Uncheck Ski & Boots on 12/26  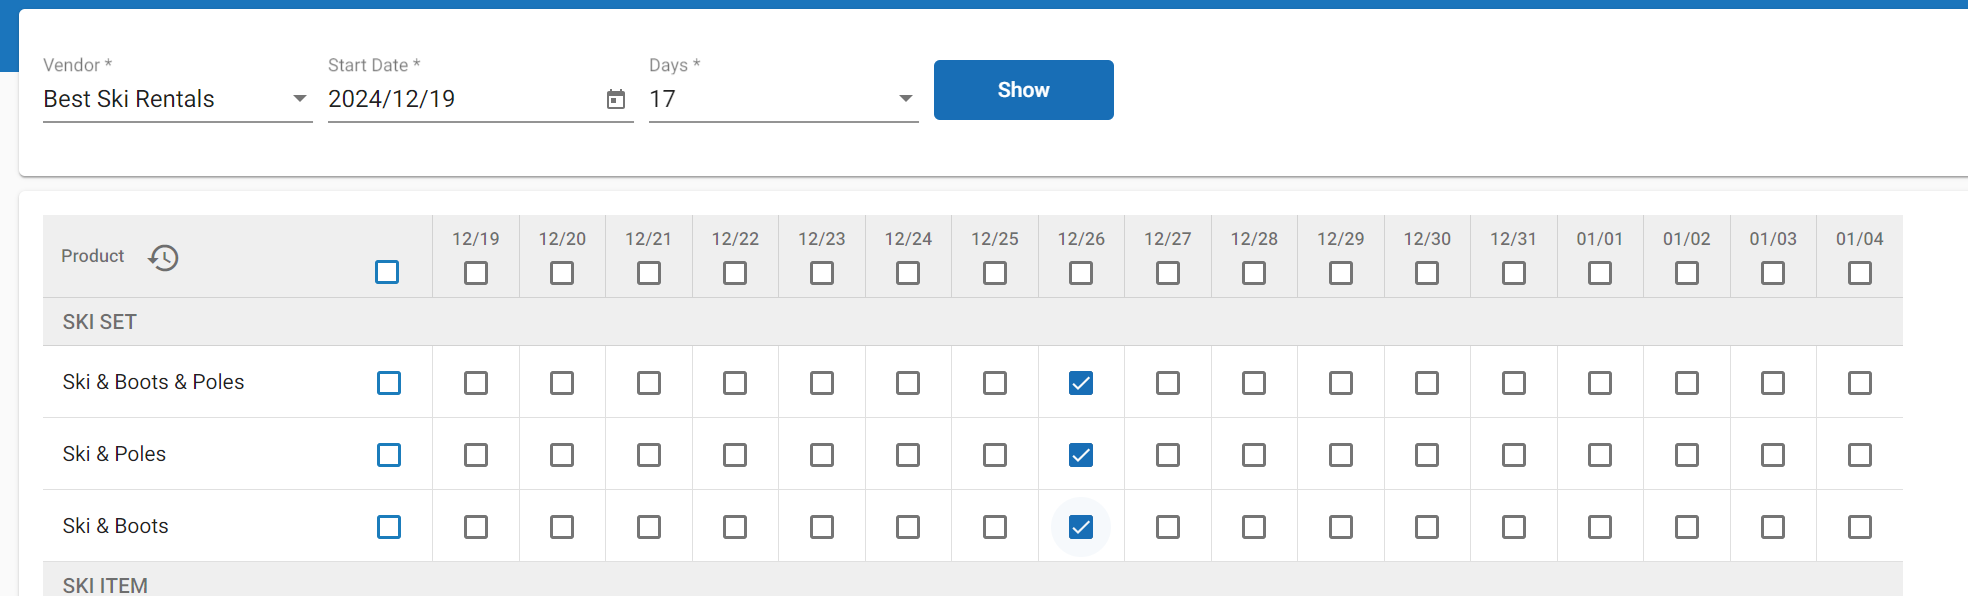point(1081,527)
